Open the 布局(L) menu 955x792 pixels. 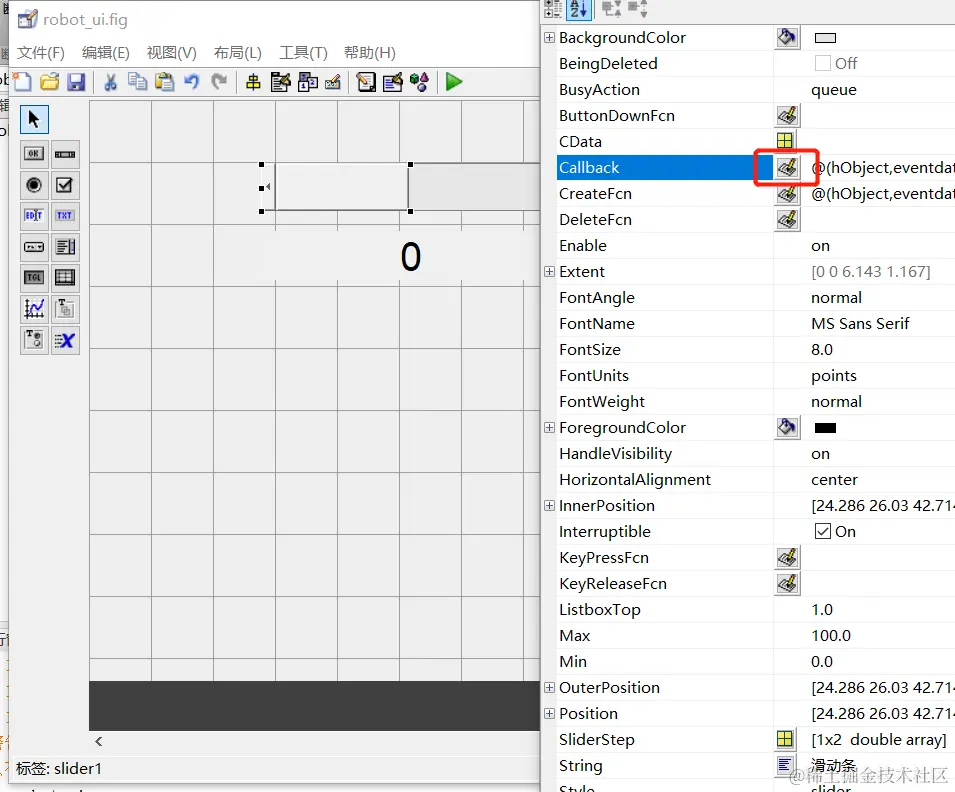click(x=238, y=53)
